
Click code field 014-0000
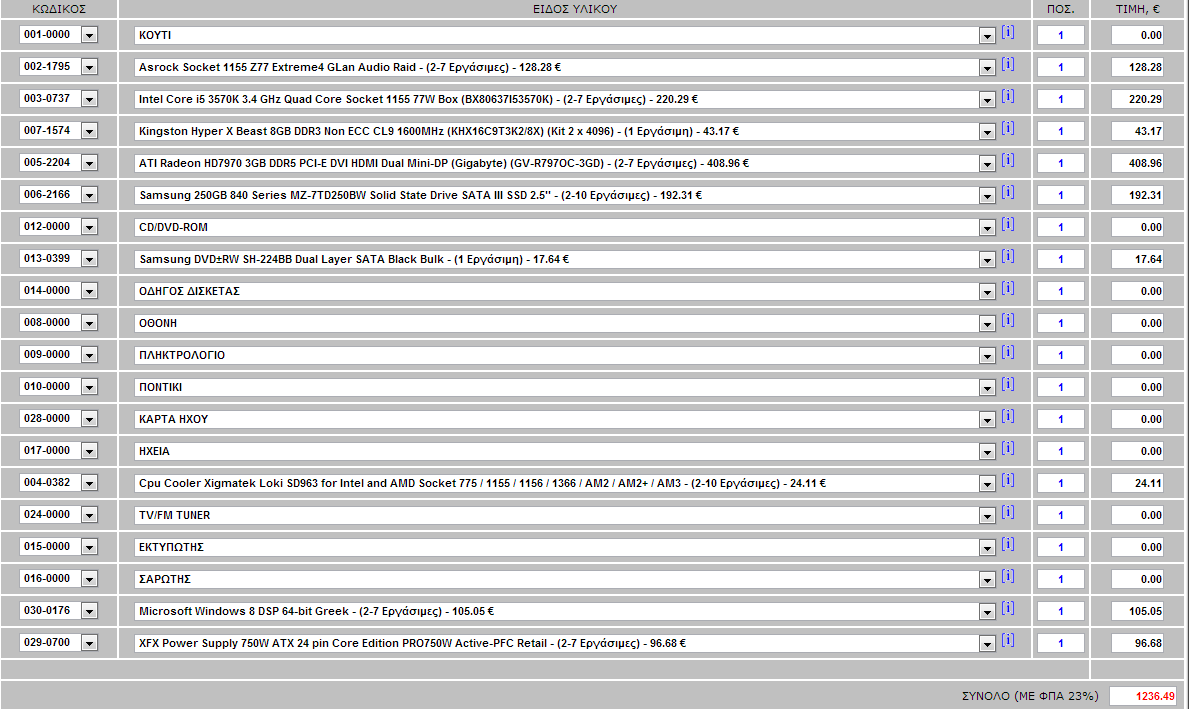pos(50,290)
